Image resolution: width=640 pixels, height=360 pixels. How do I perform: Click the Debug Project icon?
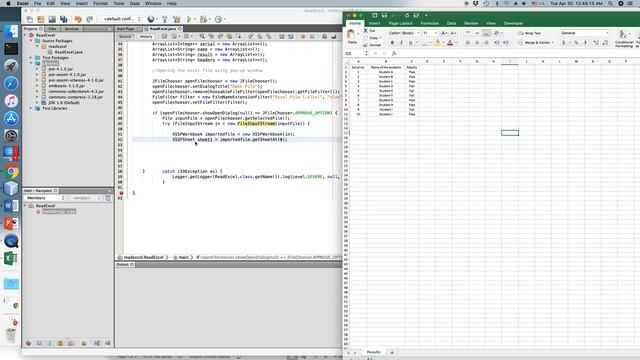[203, 19]
